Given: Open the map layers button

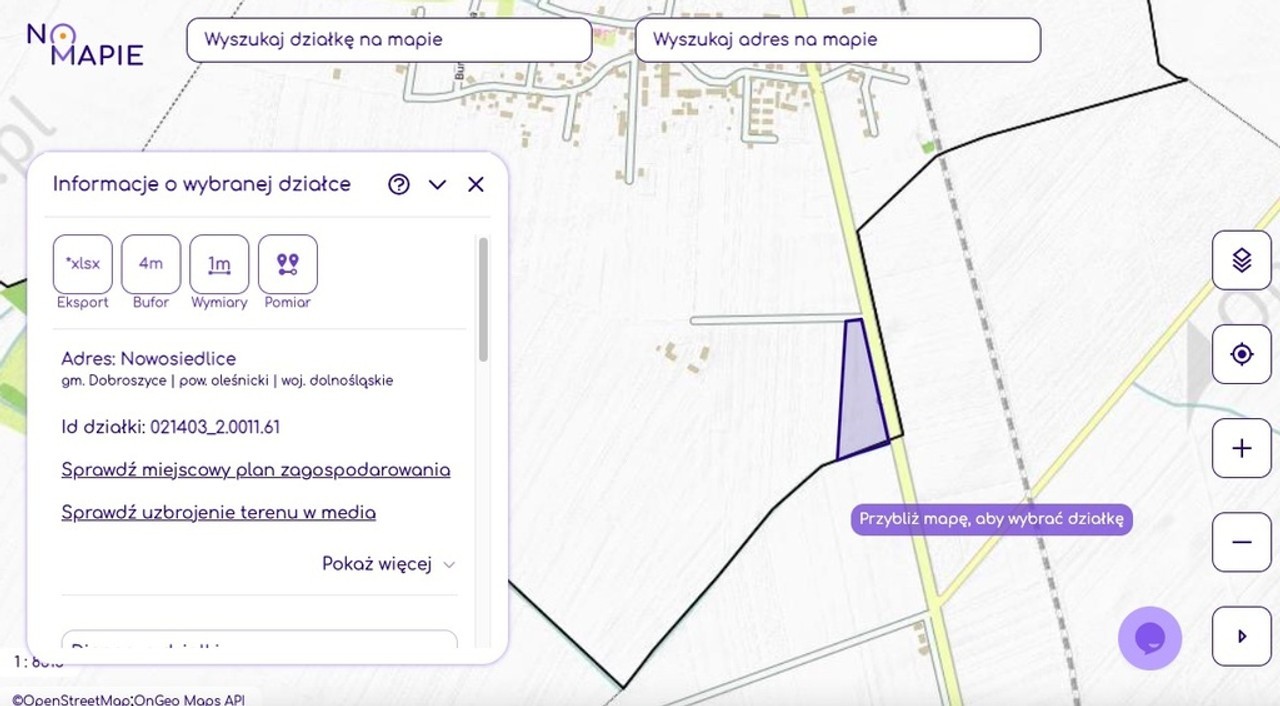Looking at the screenshot, I should (1242, 260).
